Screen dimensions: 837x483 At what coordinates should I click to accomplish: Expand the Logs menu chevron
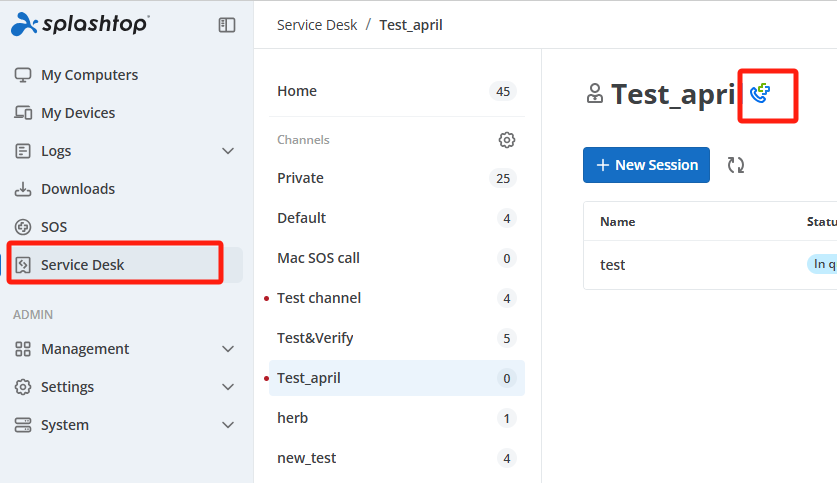pyautogui.click(x=228, y=151)
